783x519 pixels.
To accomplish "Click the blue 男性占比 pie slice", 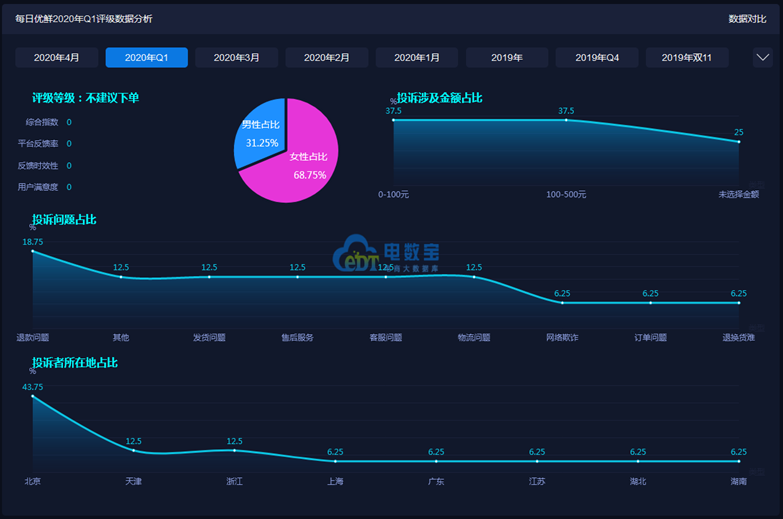I will 260,132.
